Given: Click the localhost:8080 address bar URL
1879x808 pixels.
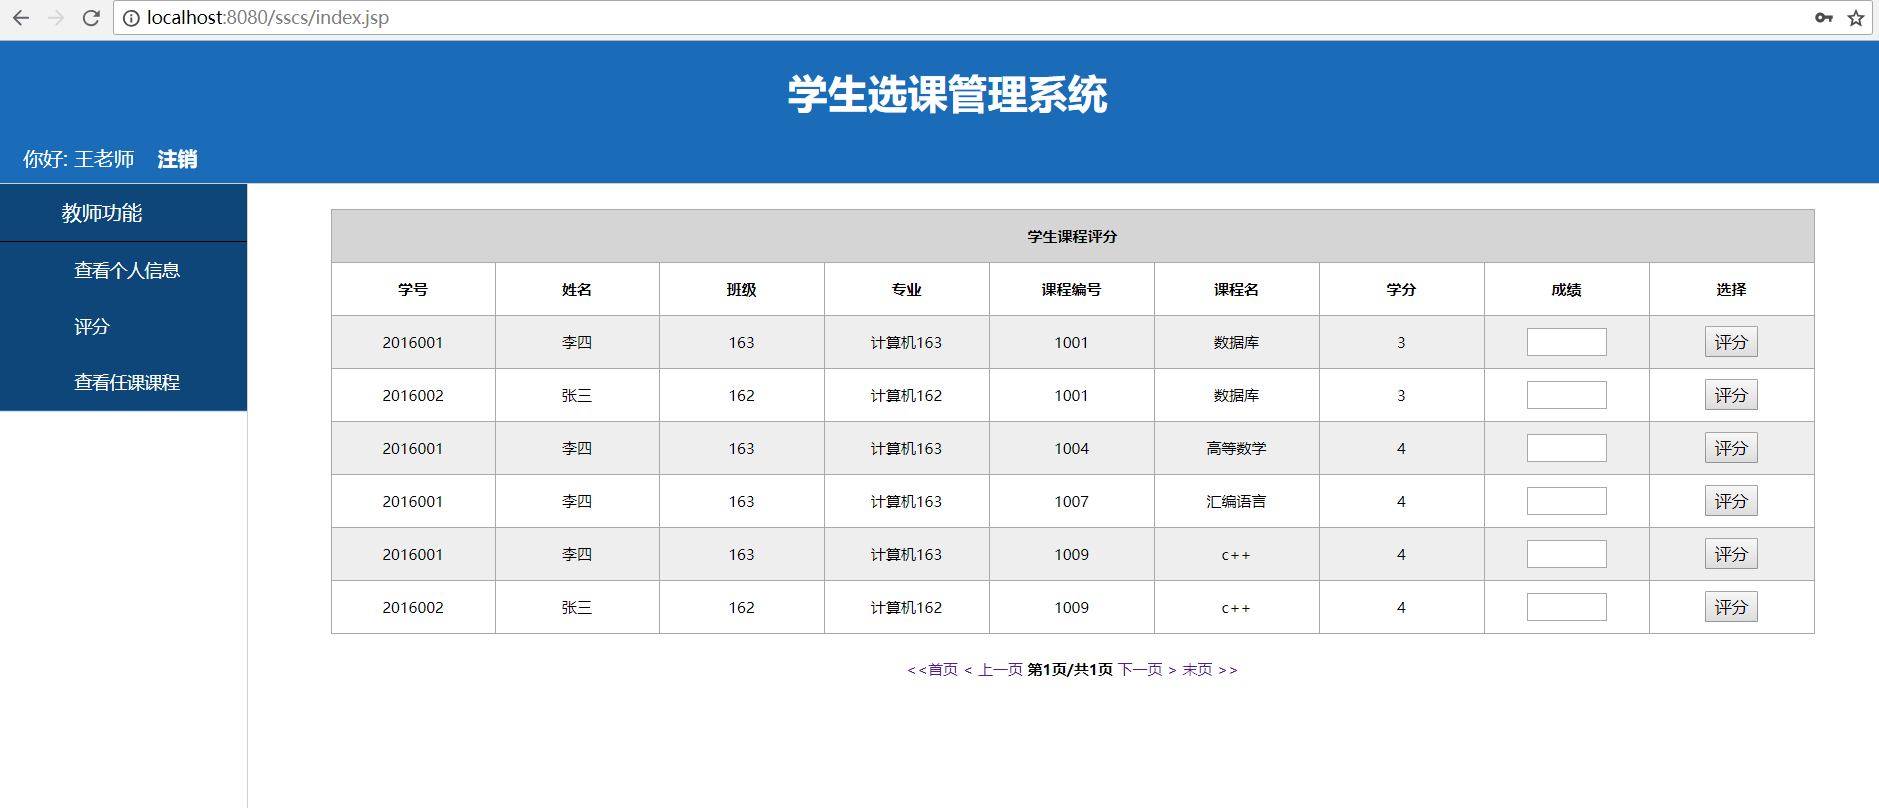Looking at the screenshot, I should click(x=268, y=18).
